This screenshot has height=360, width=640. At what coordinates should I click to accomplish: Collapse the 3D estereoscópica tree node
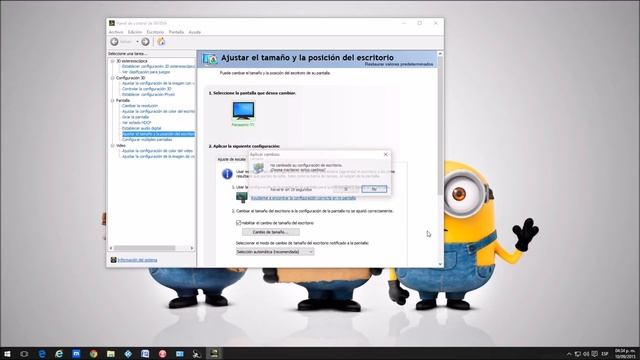tap(113, 61)
